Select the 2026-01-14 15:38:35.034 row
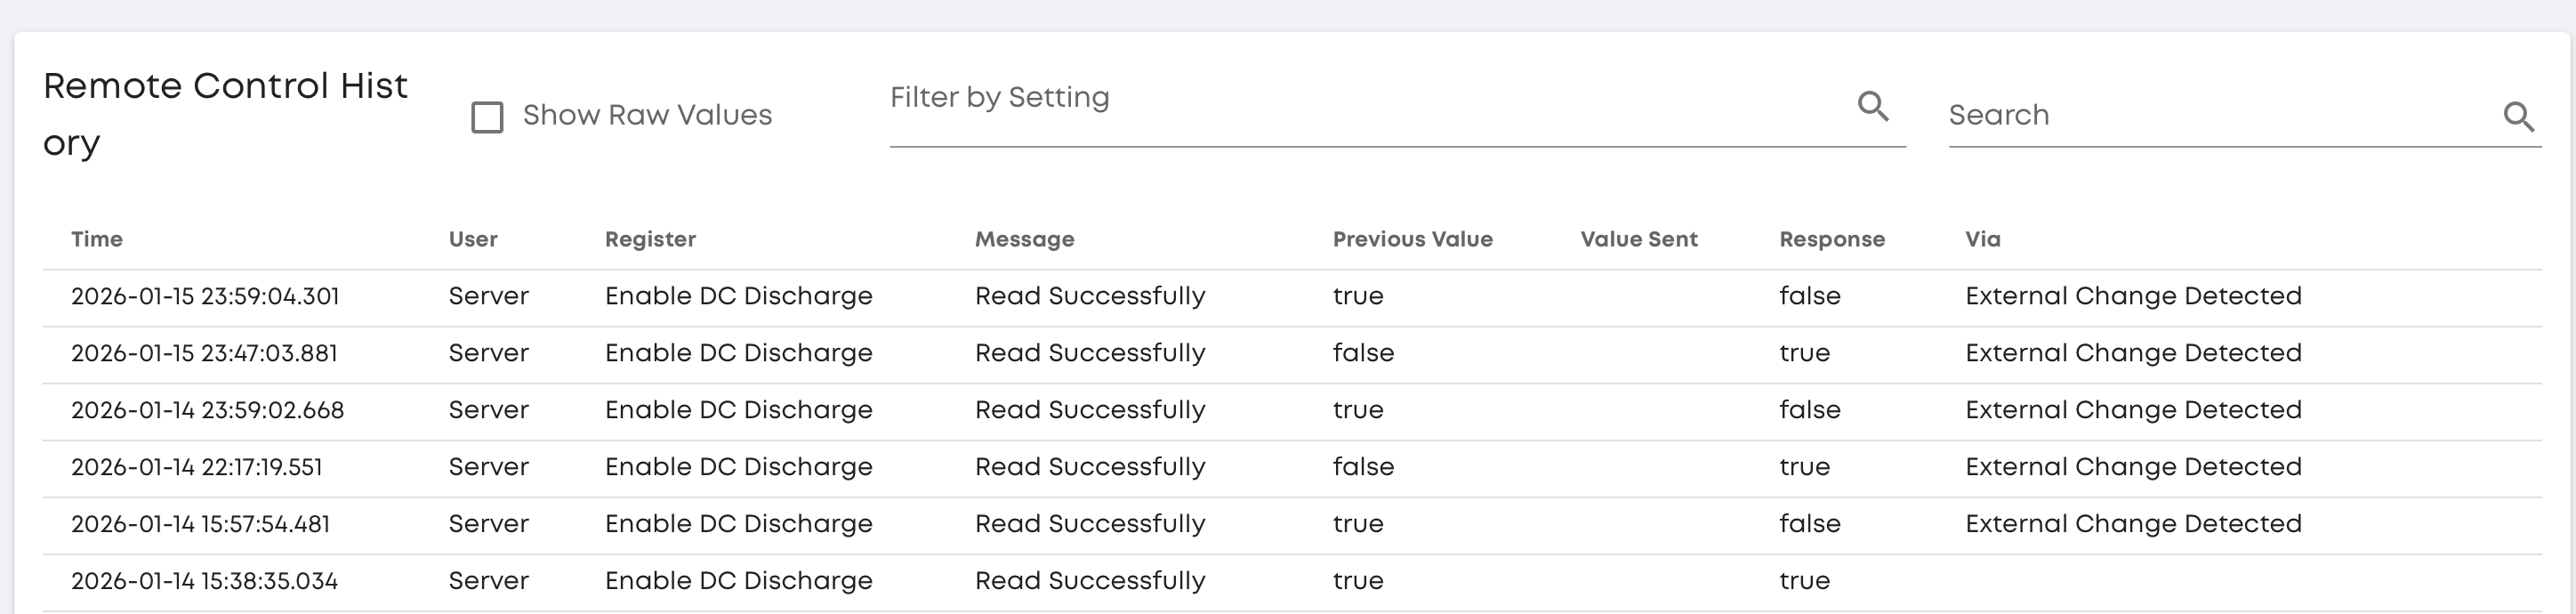This screenshot has width=2576, height=614. click(1292, 583)
